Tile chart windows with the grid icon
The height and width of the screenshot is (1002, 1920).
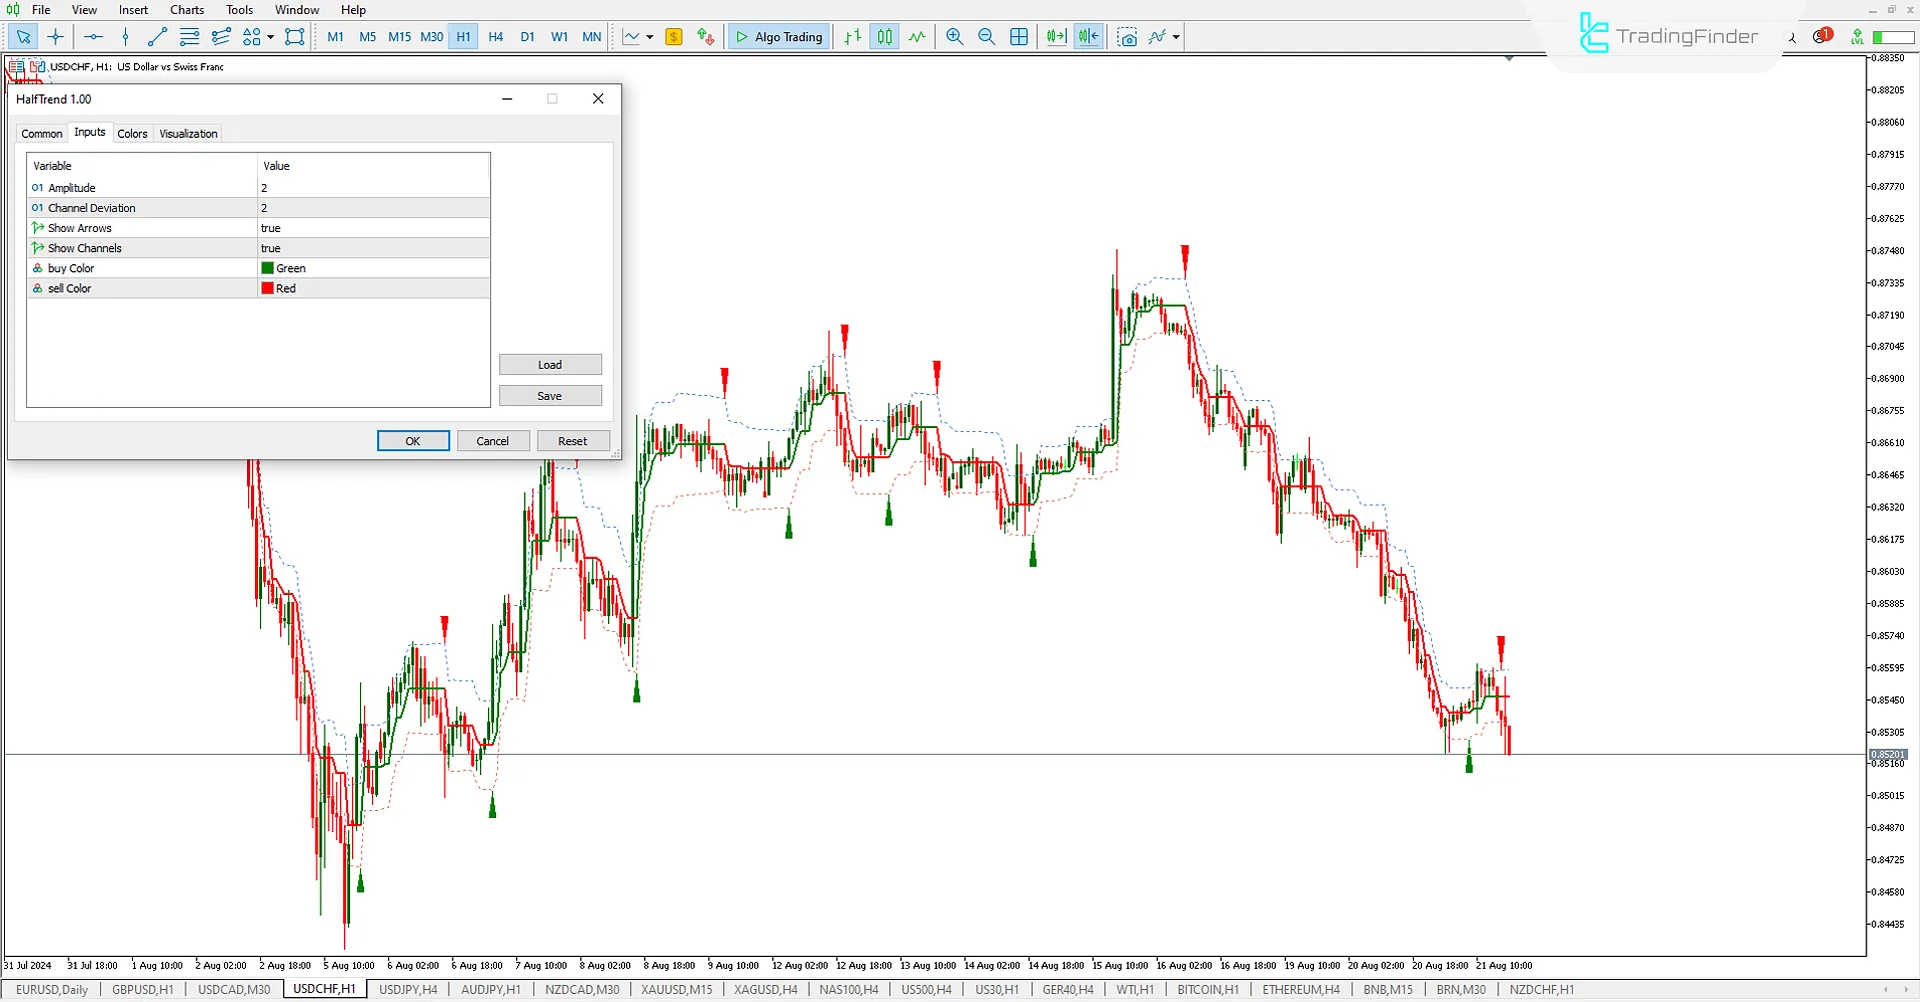point(1019,36)
